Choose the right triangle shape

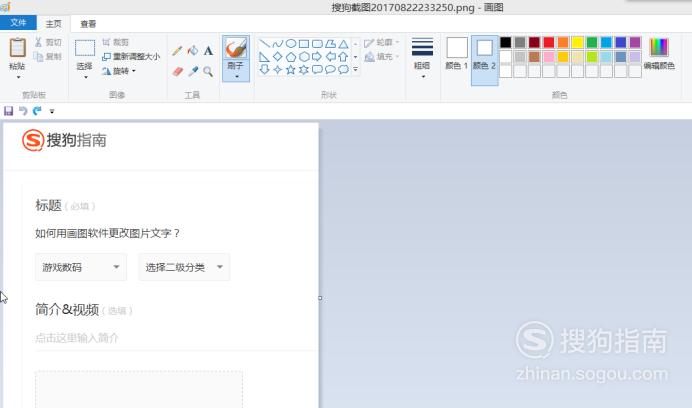(x=264, y=57)
